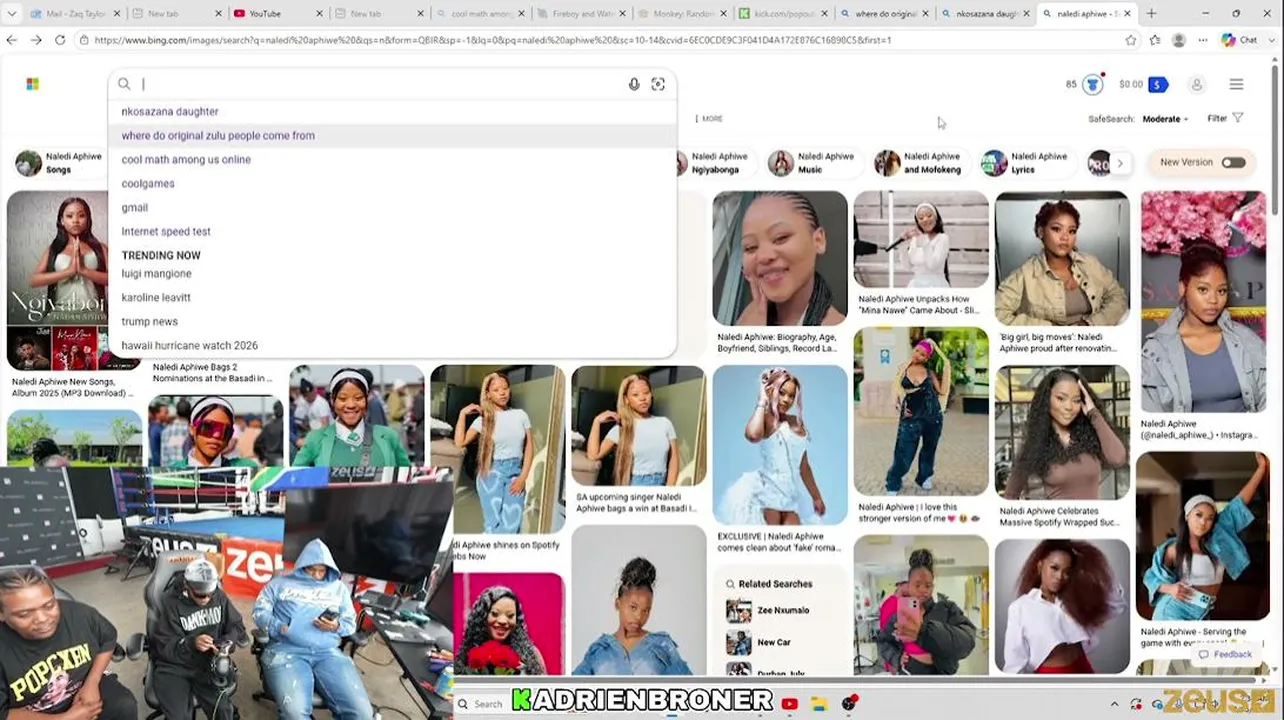Open the Microsoft logo home link
This screenshot has height=720, width=1284.
click(32, 84)
